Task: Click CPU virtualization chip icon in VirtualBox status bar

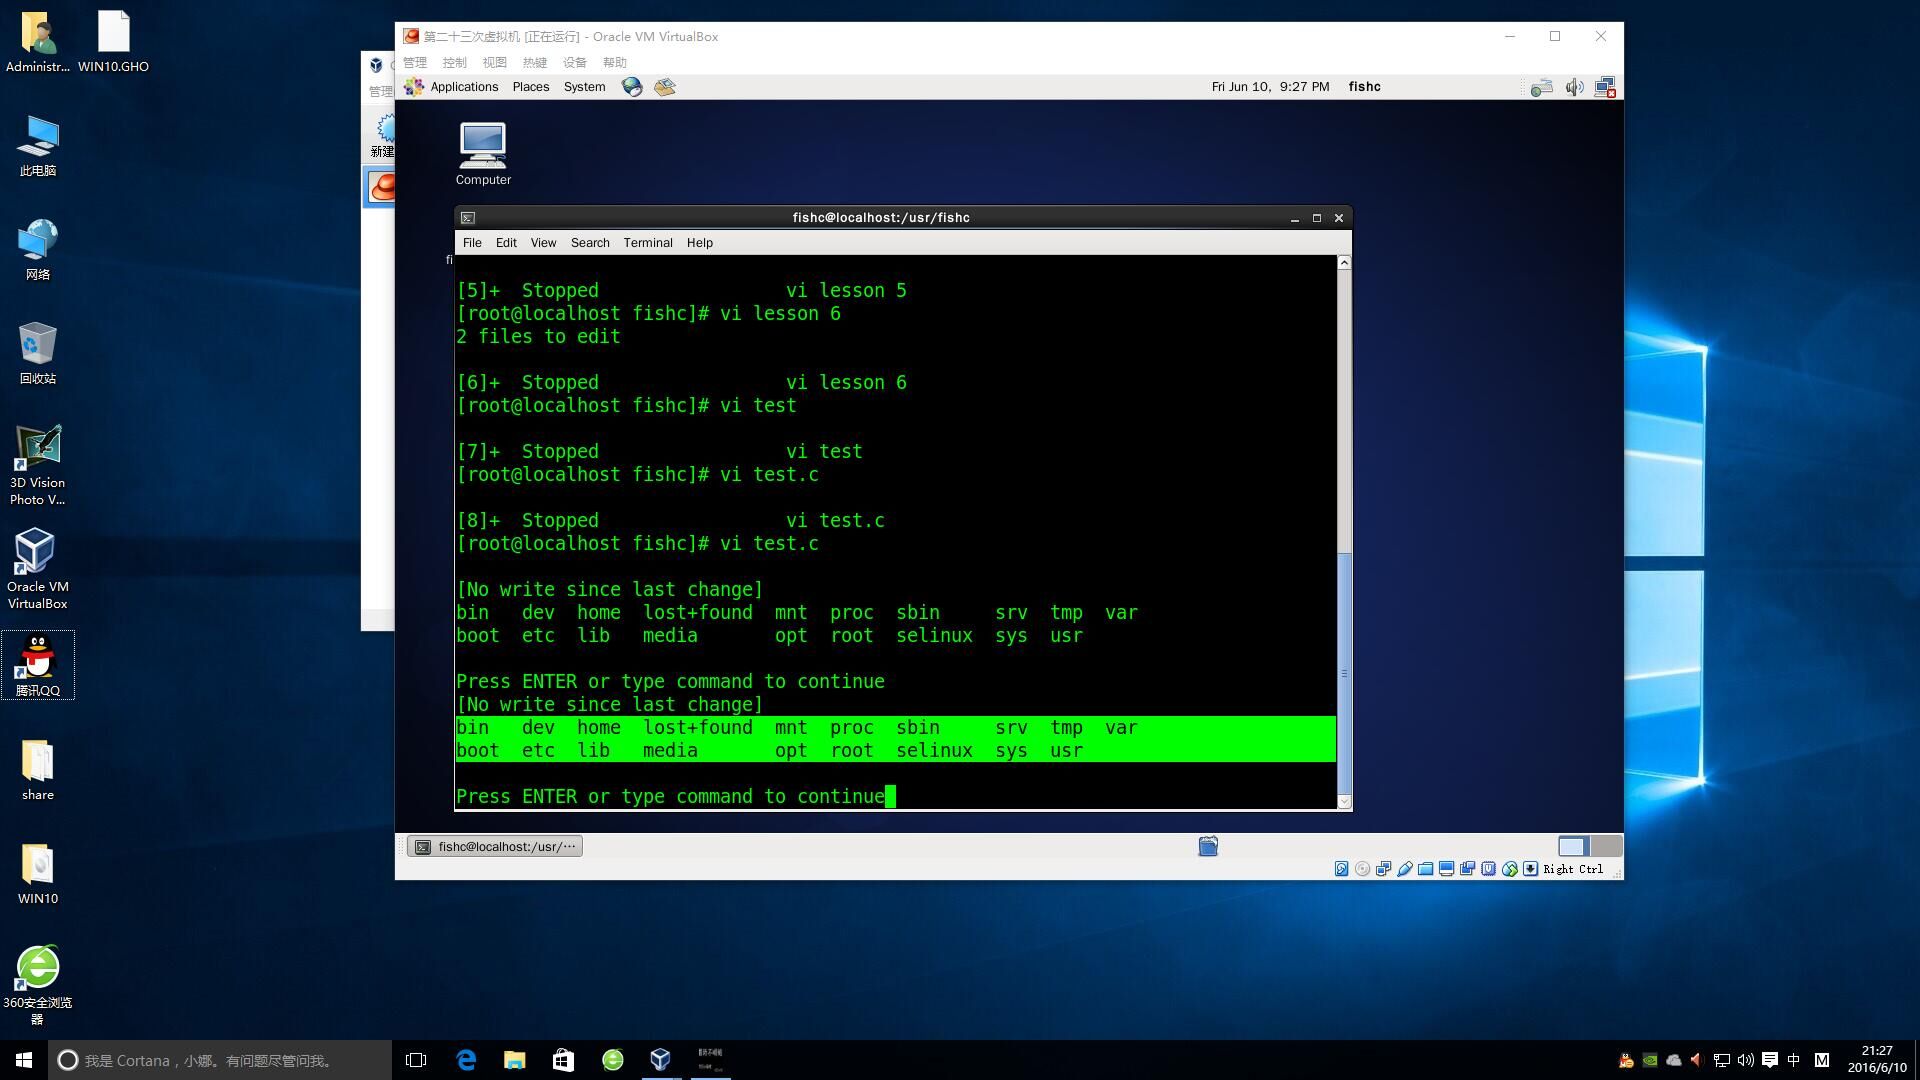Action: [1488, 869]
